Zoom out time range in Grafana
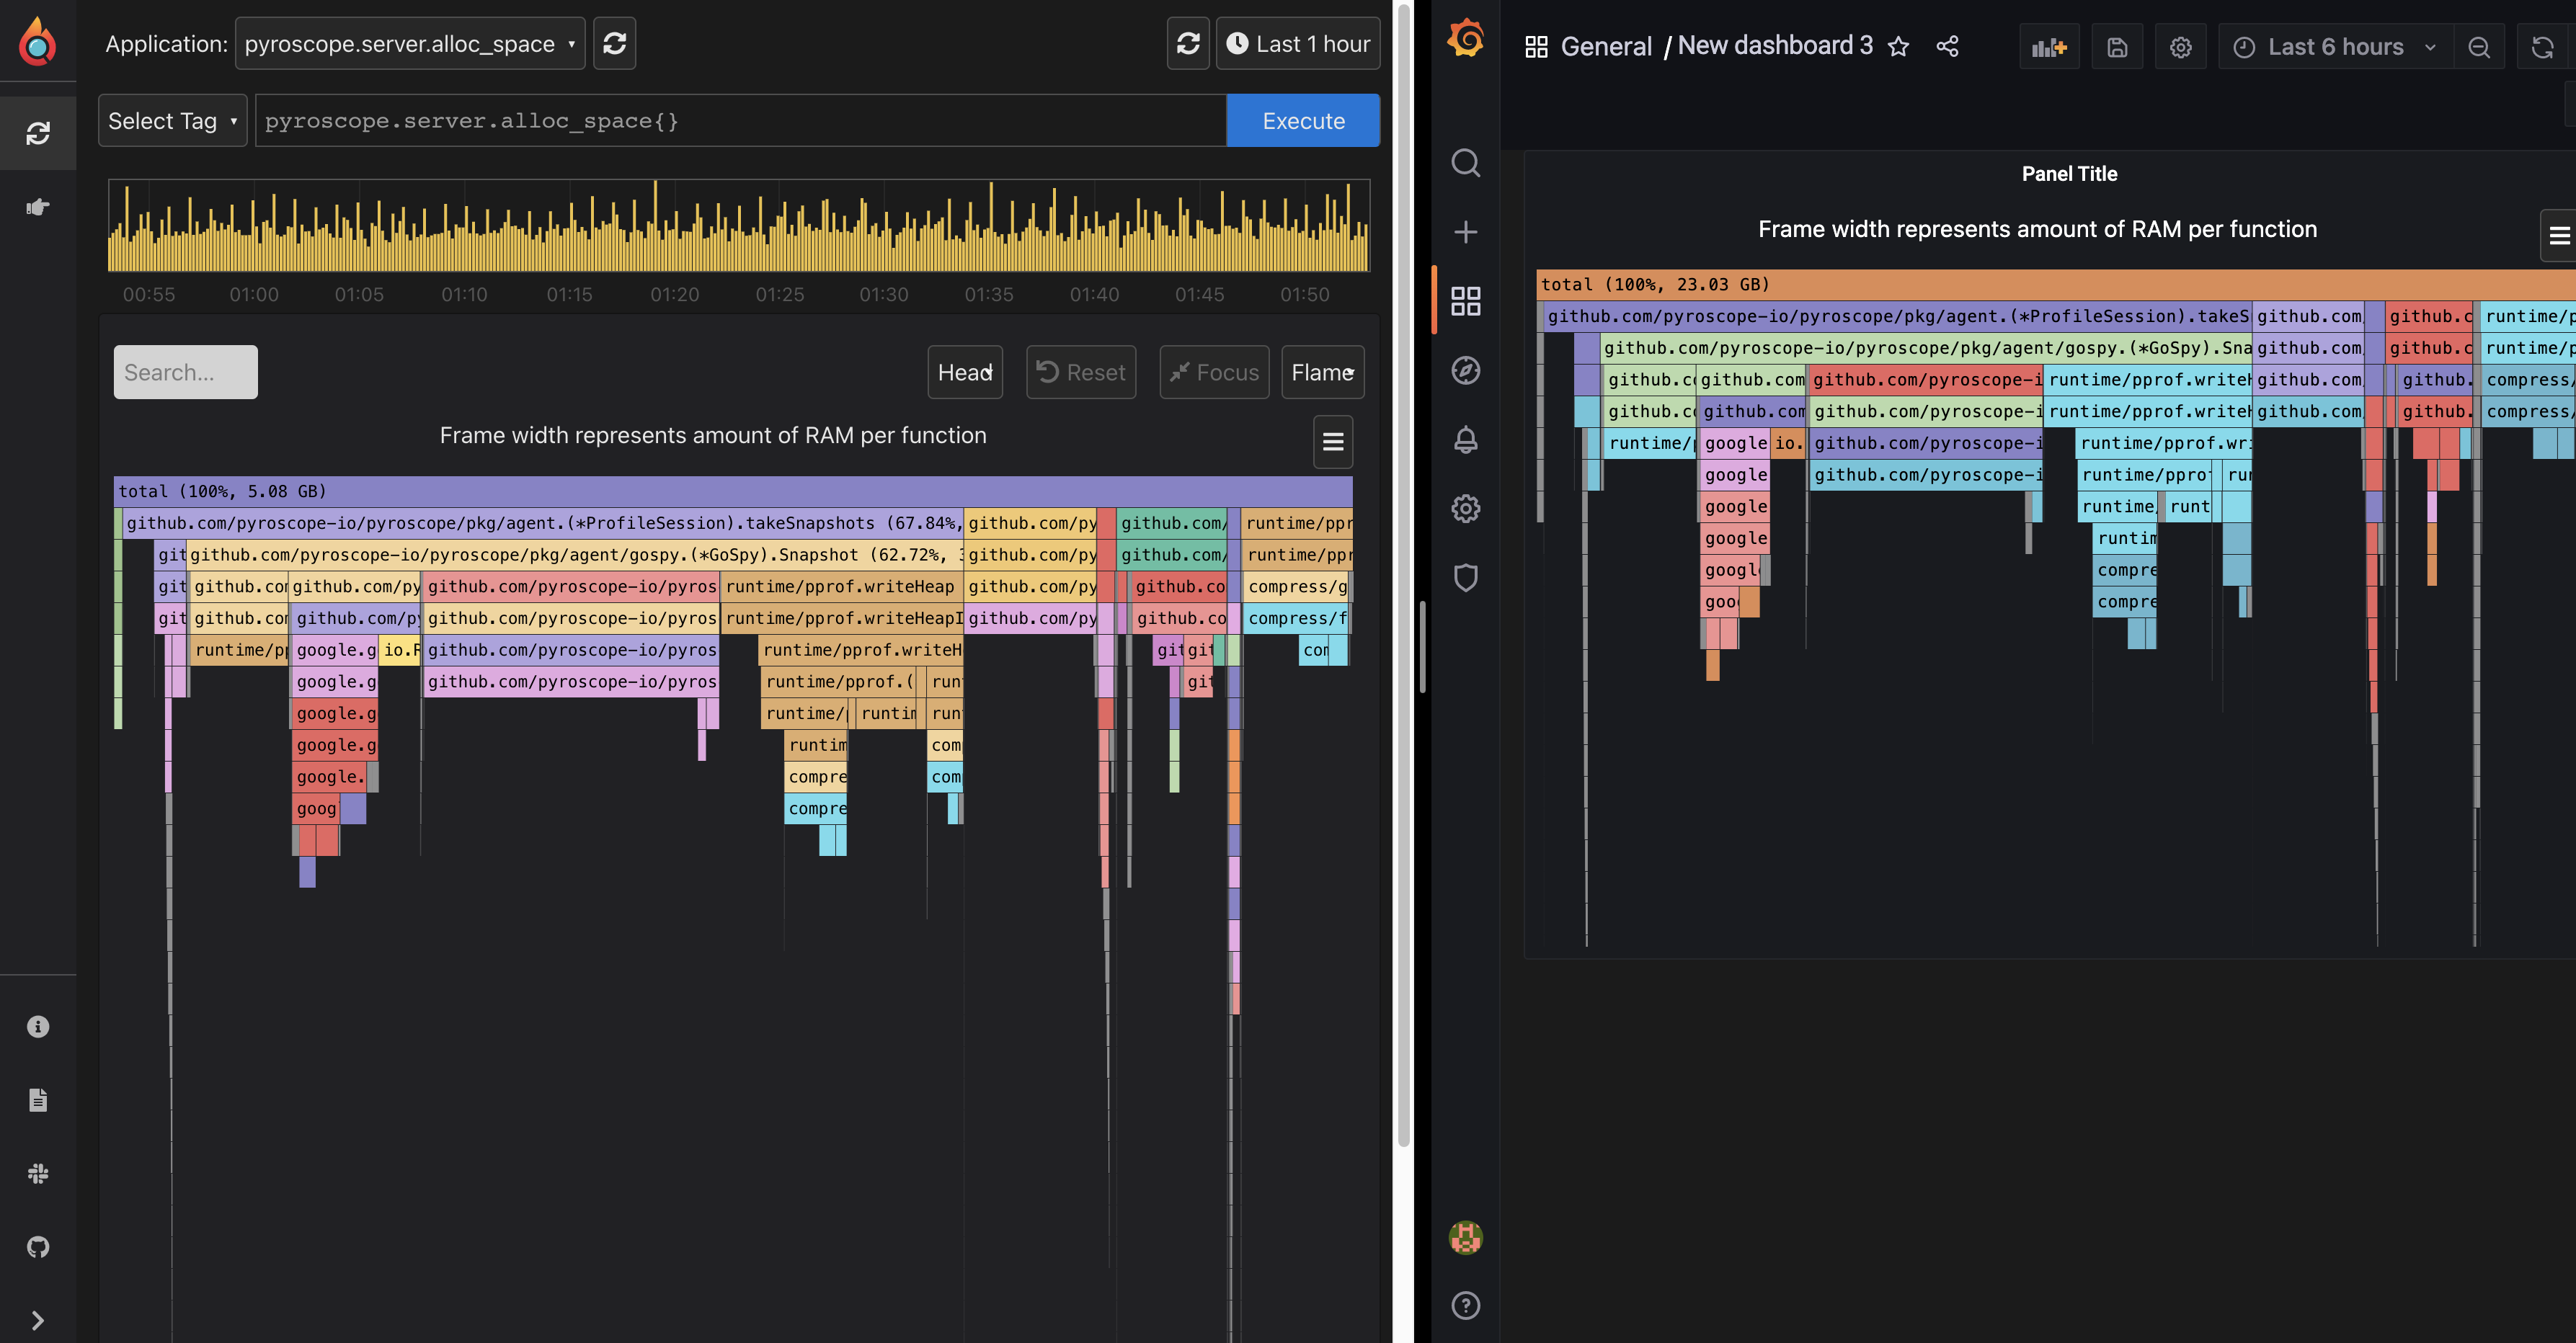Screen dimensions: 2576x1343 [x=2479, y=47]
